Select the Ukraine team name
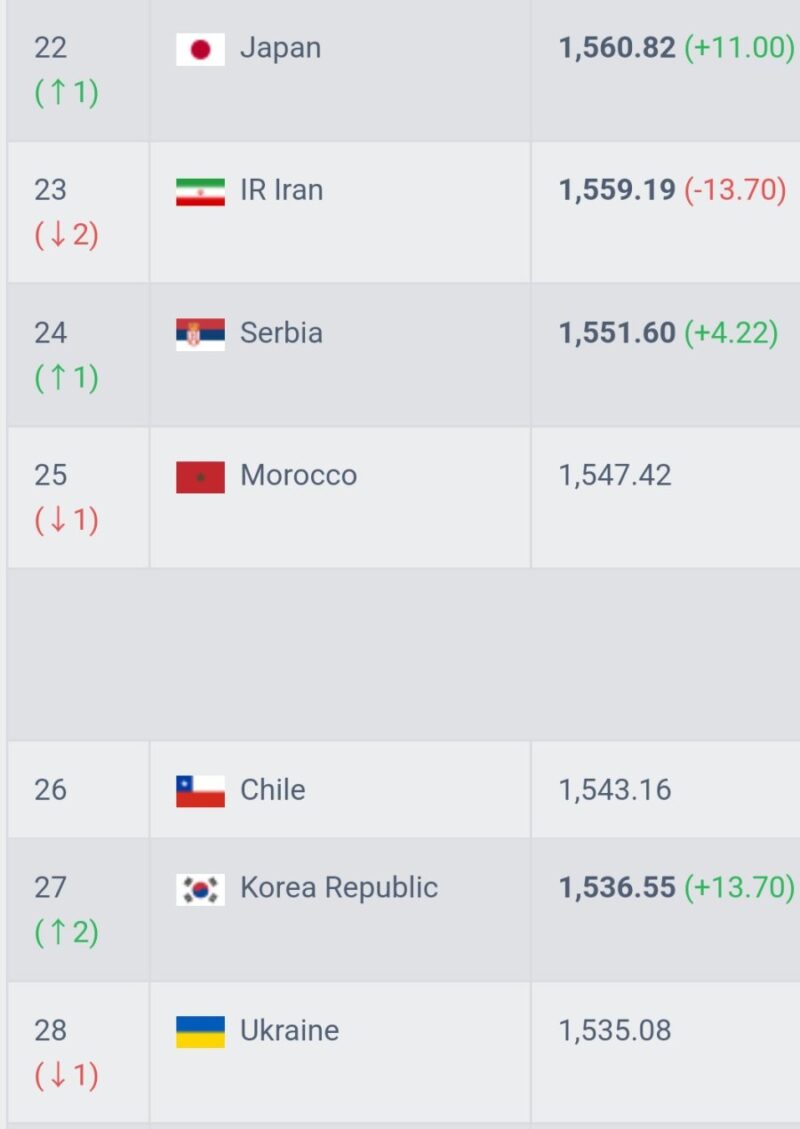Viewport: 800px width, 1129px height. click(289, 1031)
